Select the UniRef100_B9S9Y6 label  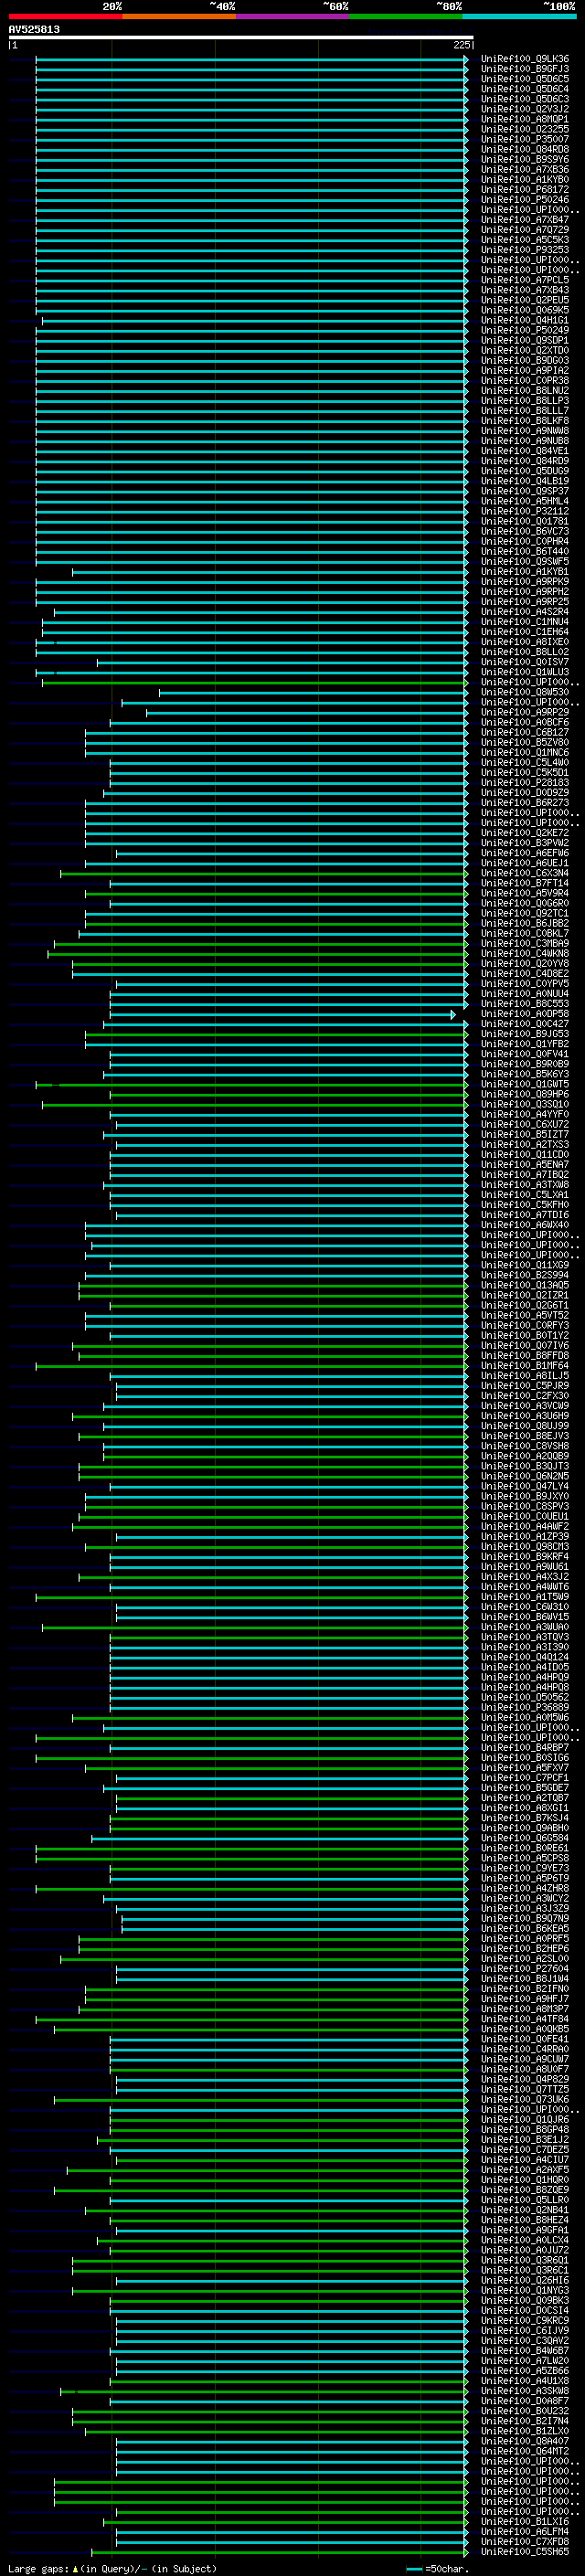pyautogui.click(x=525, y=159)
